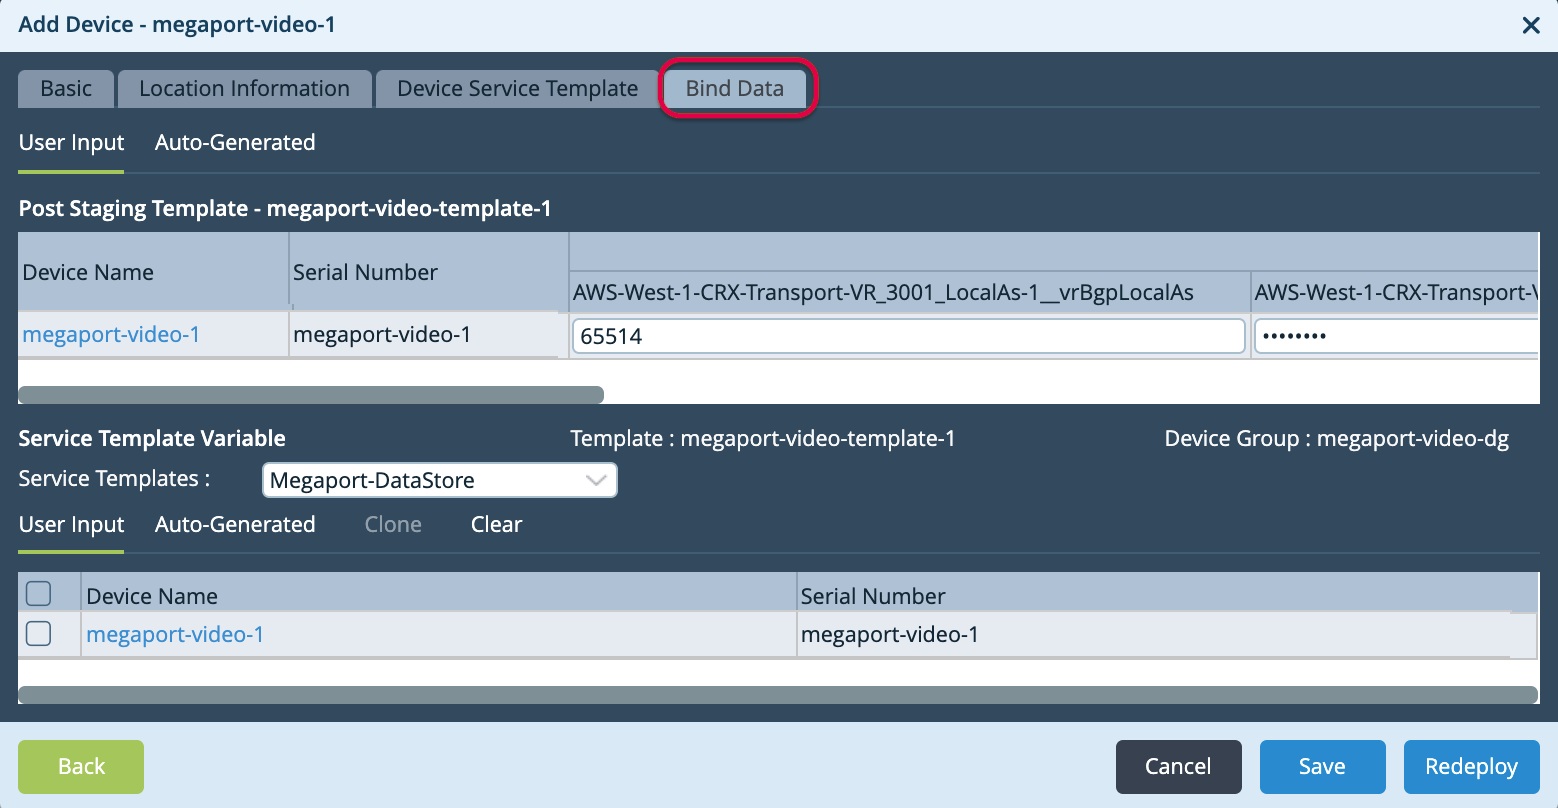Click the masked password field
The width and height of the screenshot is (1558, 808).
point(1400,335)
